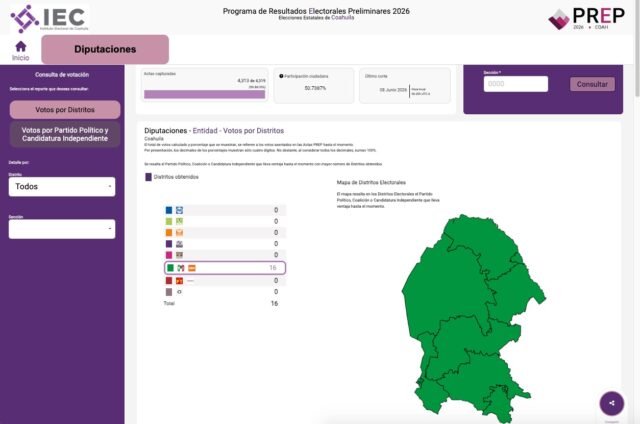Click the Votos por Distritos breadcrumb text
Screen dimensions: 640x424
tap(253, 131)
